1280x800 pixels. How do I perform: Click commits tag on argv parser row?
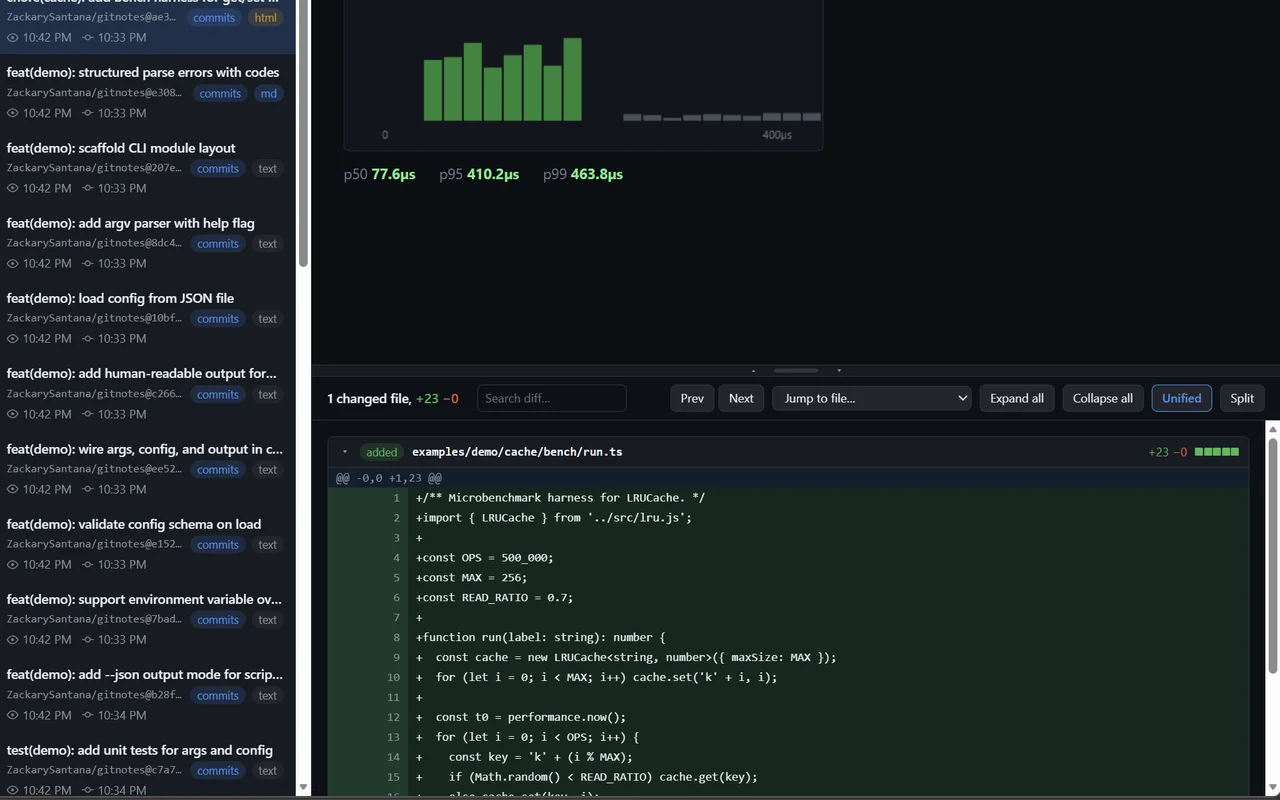pos(218,244)
